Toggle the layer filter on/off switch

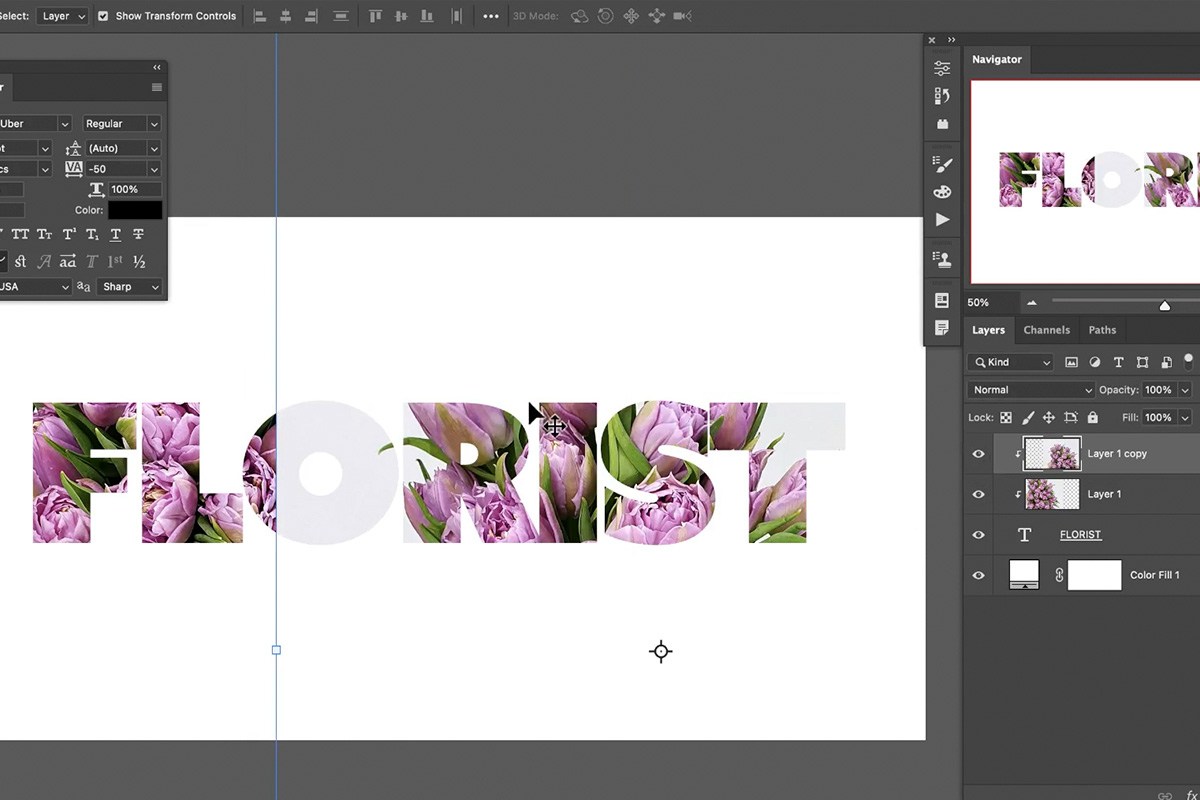pos(1189,360)
